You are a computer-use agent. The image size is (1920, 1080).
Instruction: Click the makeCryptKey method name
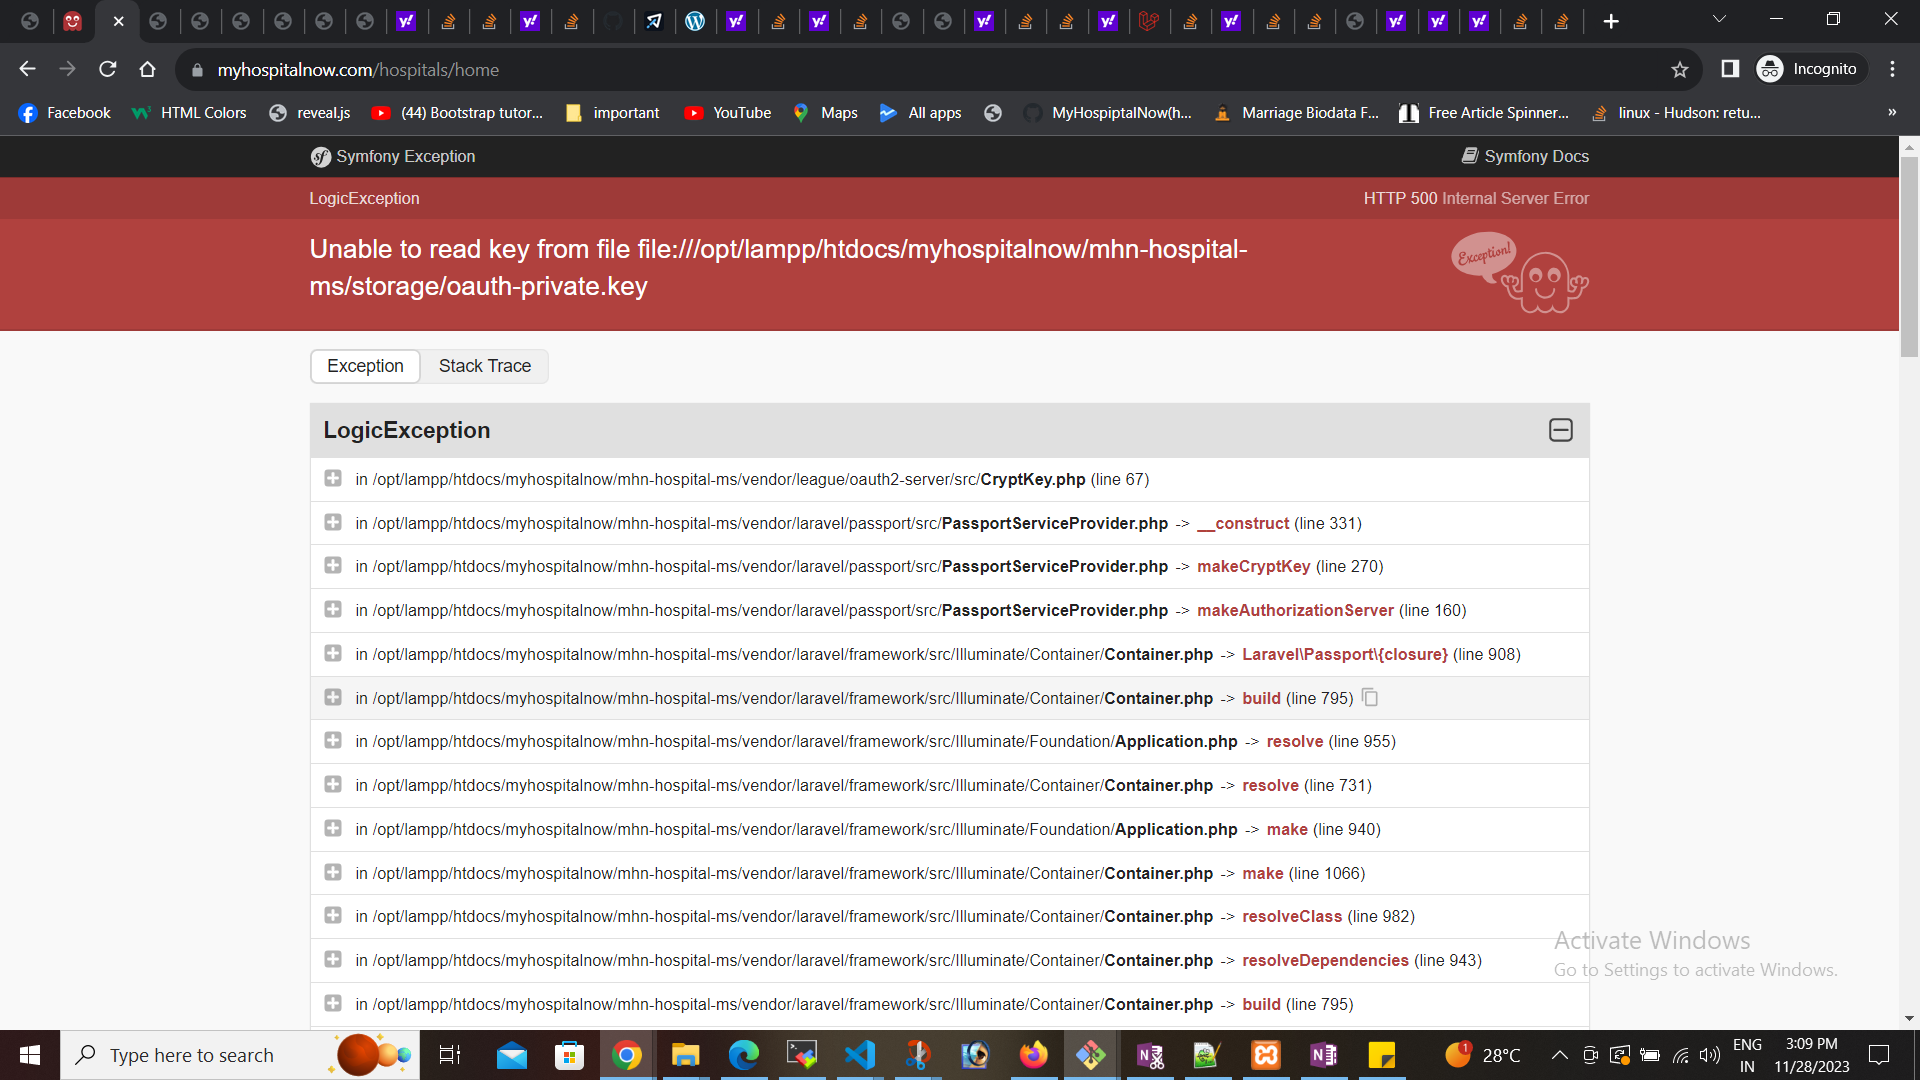(x=1253, y=566)
